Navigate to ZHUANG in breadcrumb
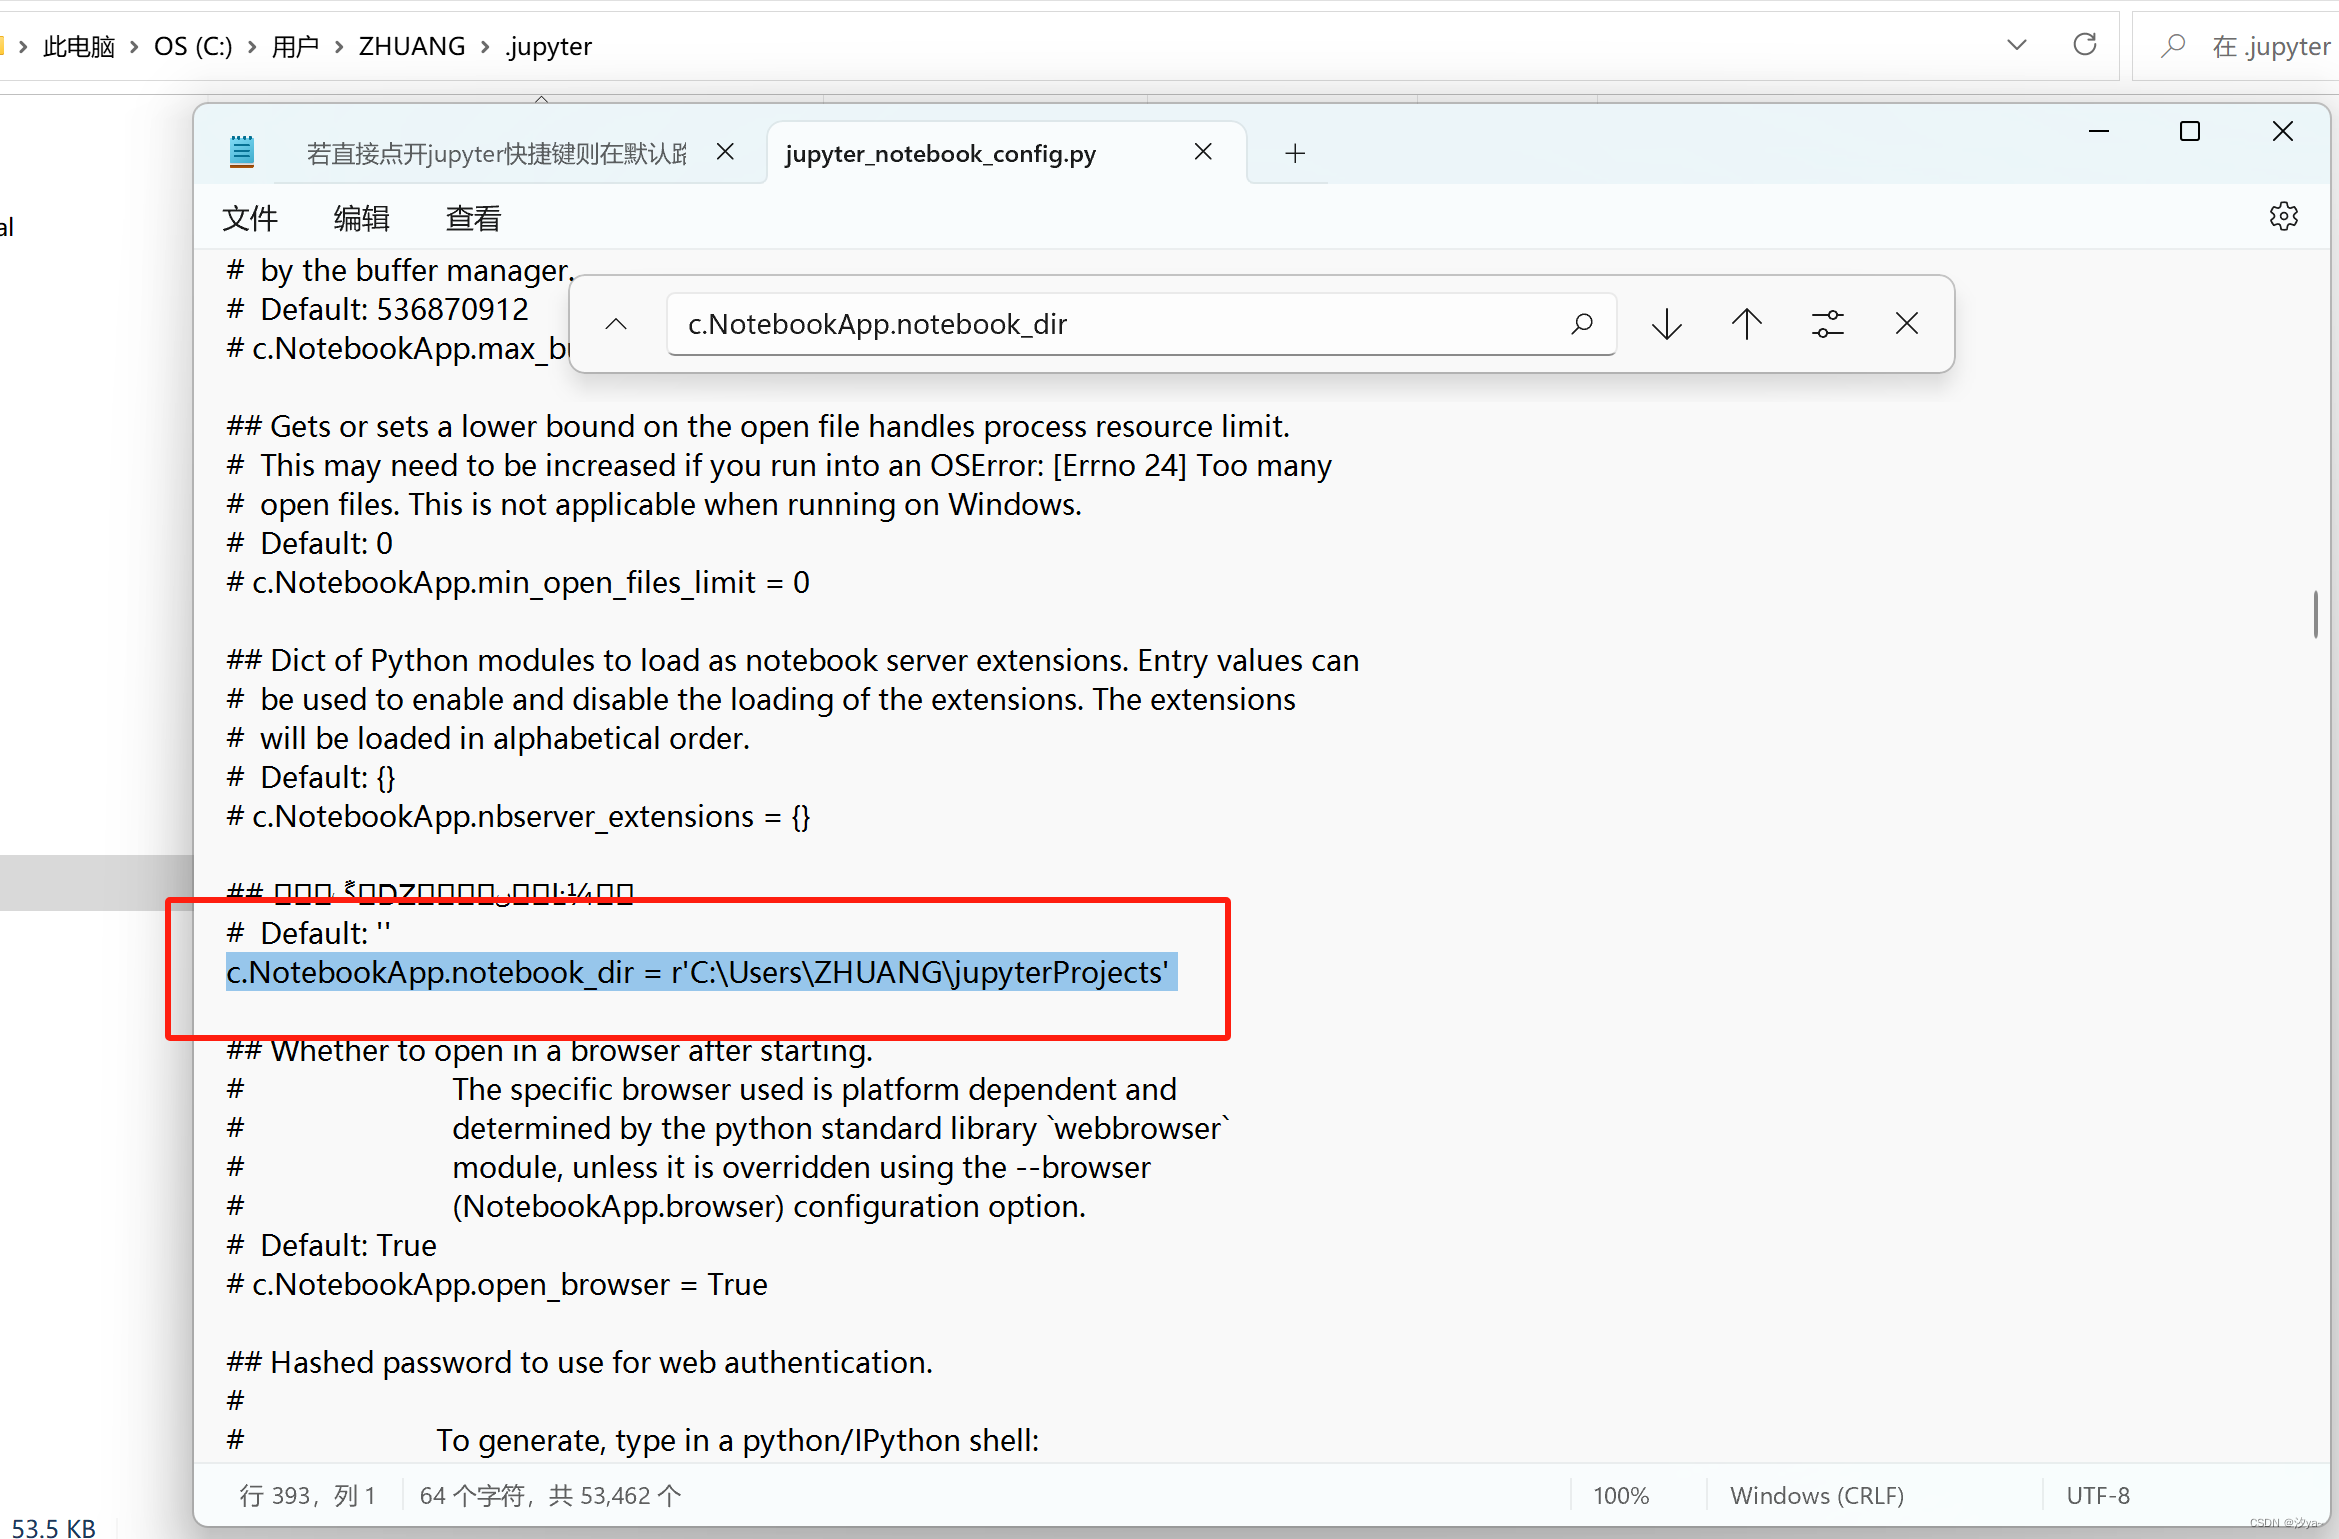Screen dimensions: 2339x1539 point(412,46)
